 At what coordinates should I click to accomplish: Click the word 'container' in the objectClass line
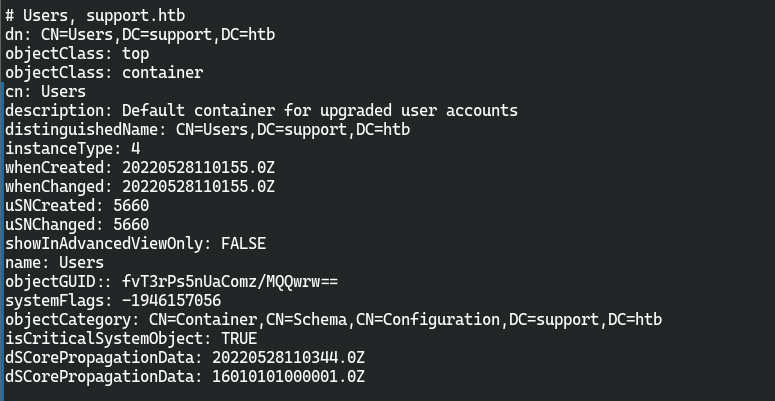(163, 73)
